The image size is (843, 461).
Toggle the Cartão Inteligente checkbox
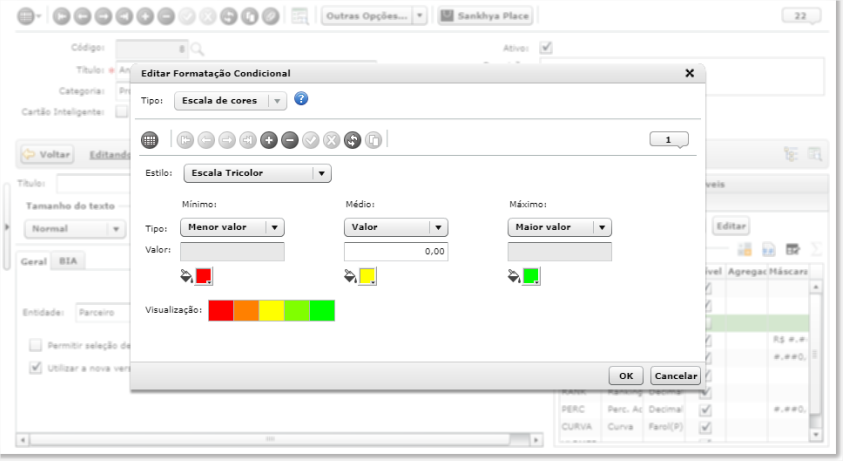(x=122, y=111)
